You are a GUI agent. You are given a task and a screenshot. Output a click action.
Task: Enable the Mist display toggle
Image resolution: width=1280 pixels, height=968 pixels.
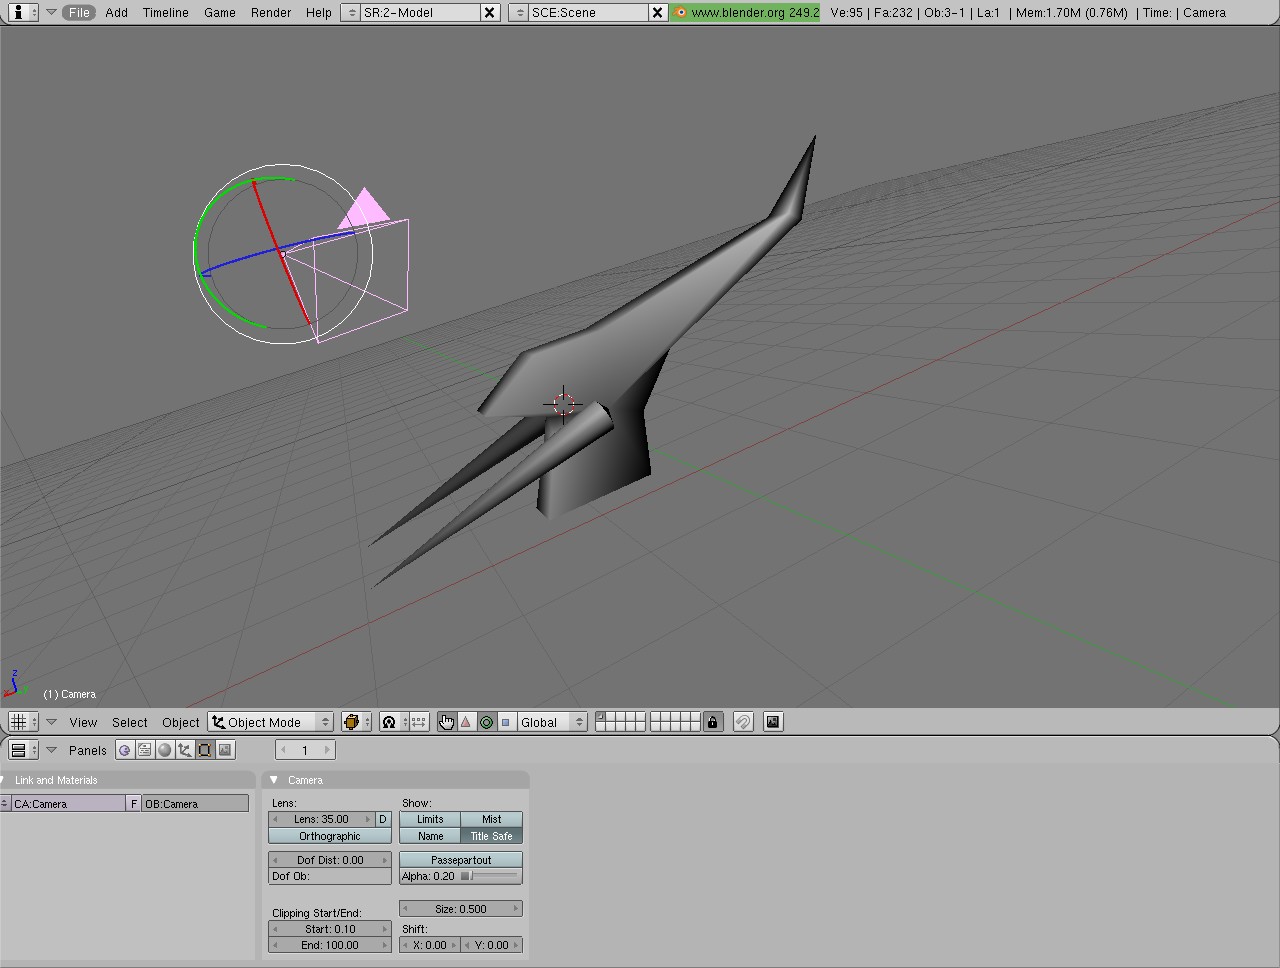[x=491, y=819]
